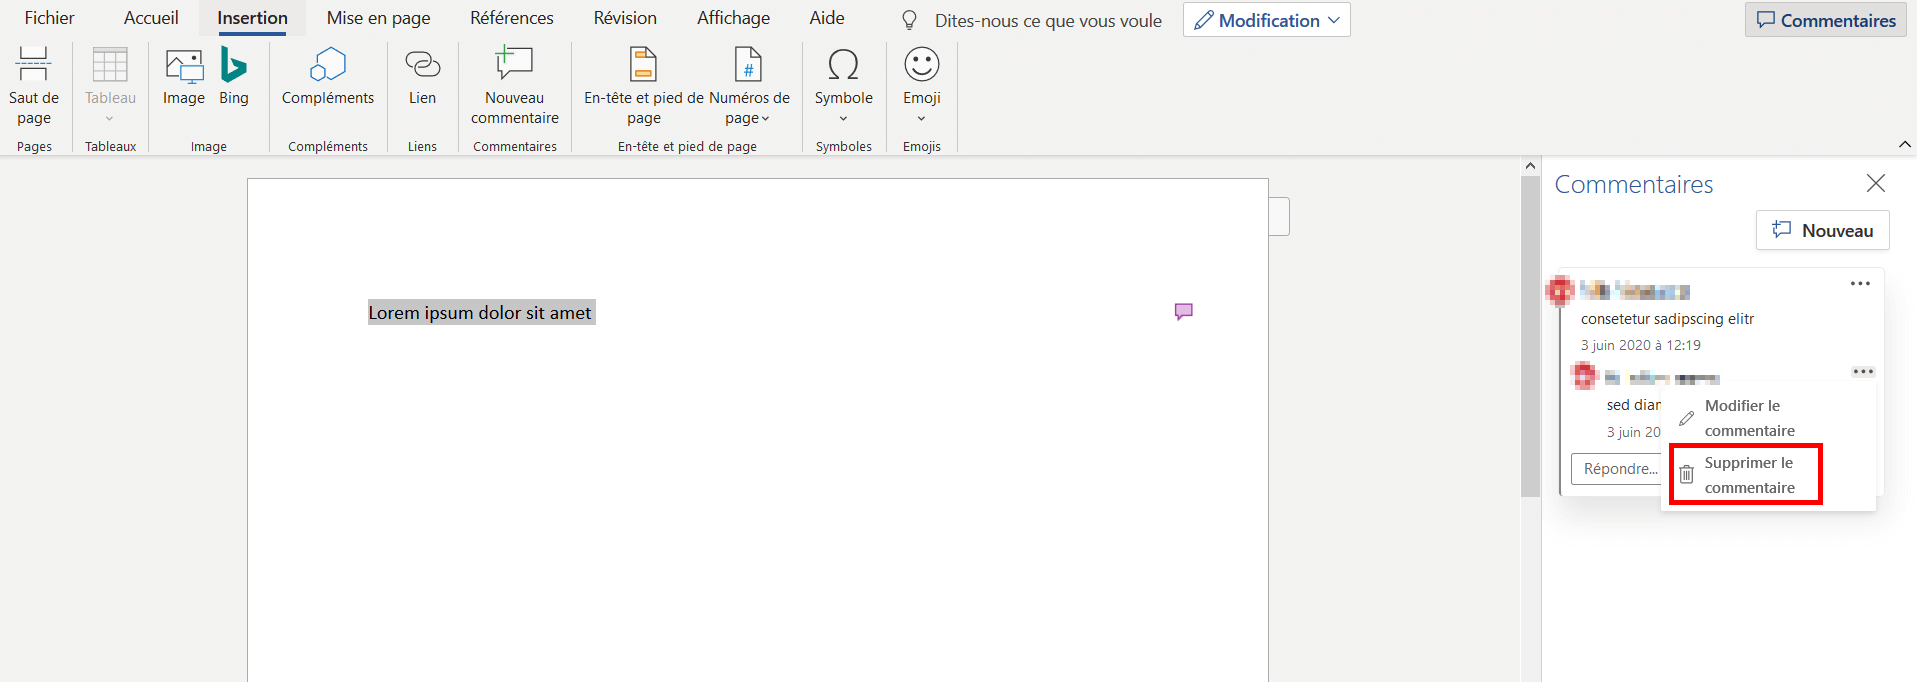Open the Références tab
The width and height of the screenshot is (1917, 682).
pos(512,18)
